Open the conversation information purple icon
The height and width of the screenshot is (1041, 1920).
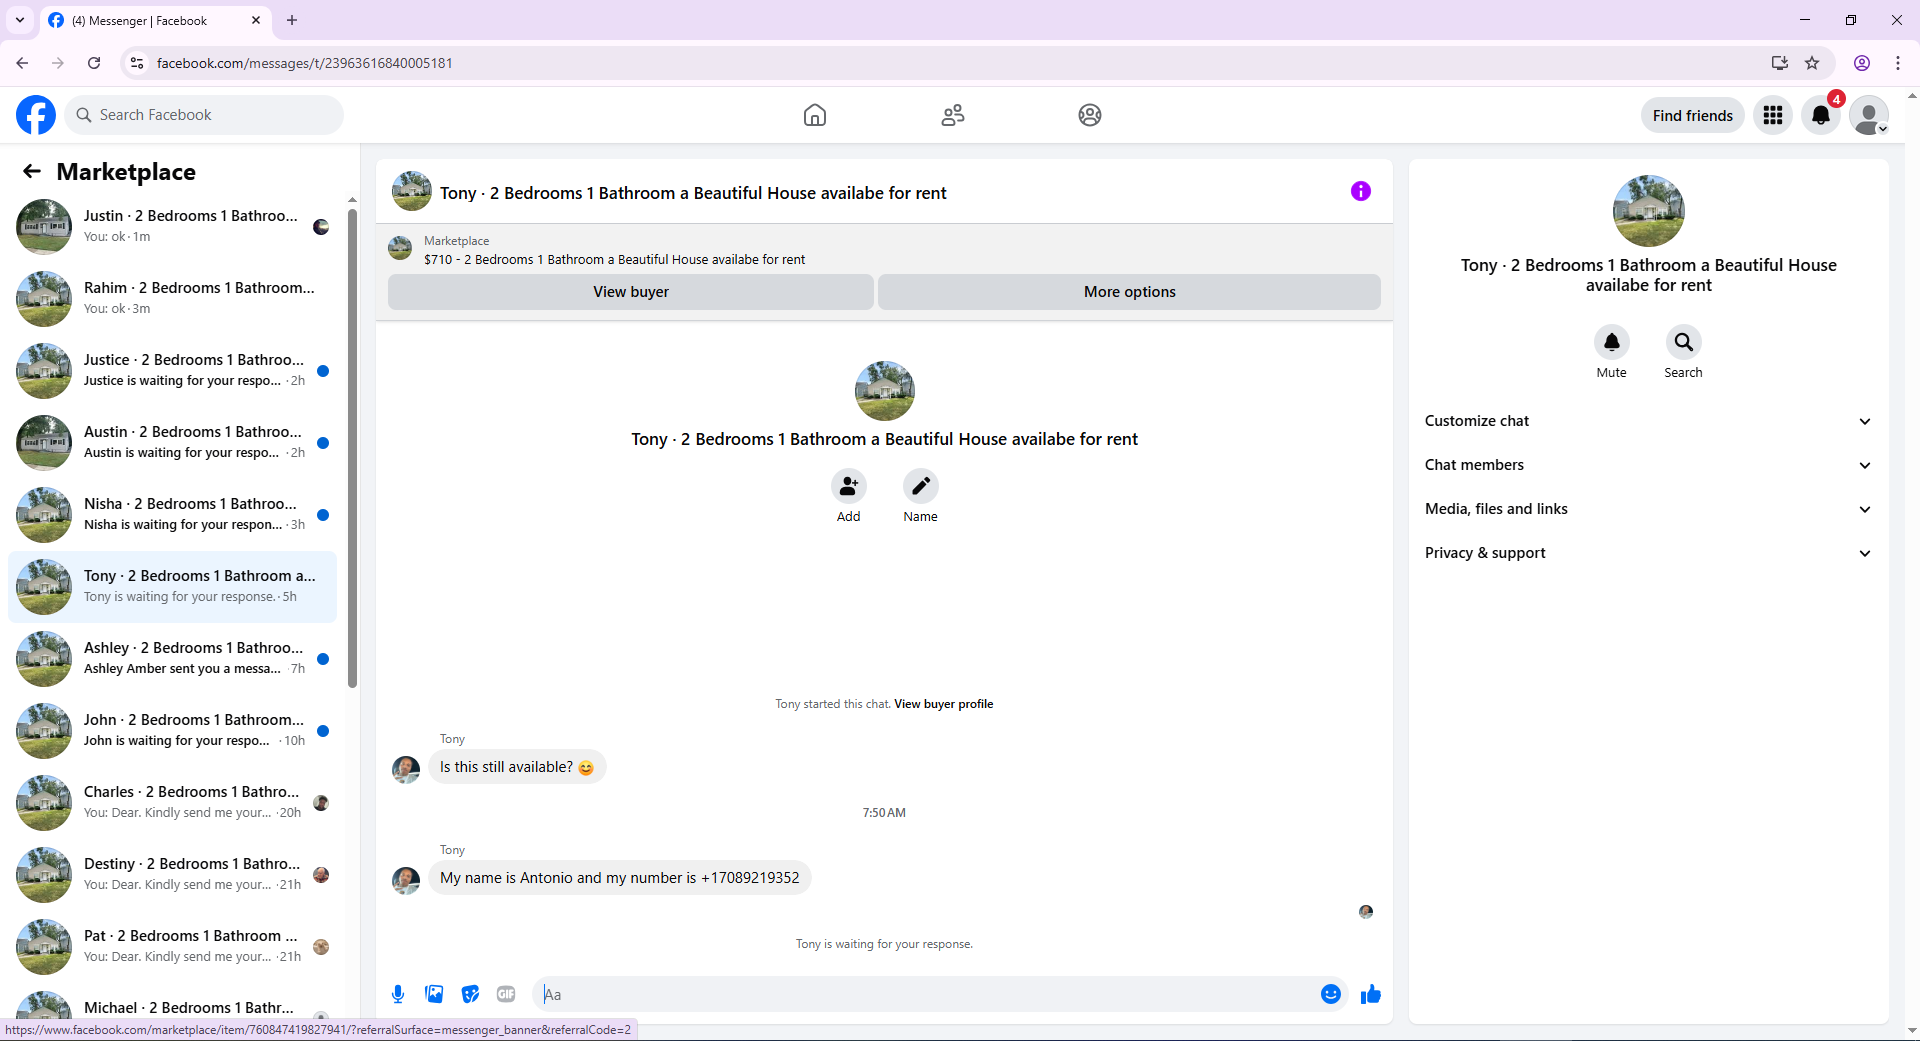[1361, 191]
